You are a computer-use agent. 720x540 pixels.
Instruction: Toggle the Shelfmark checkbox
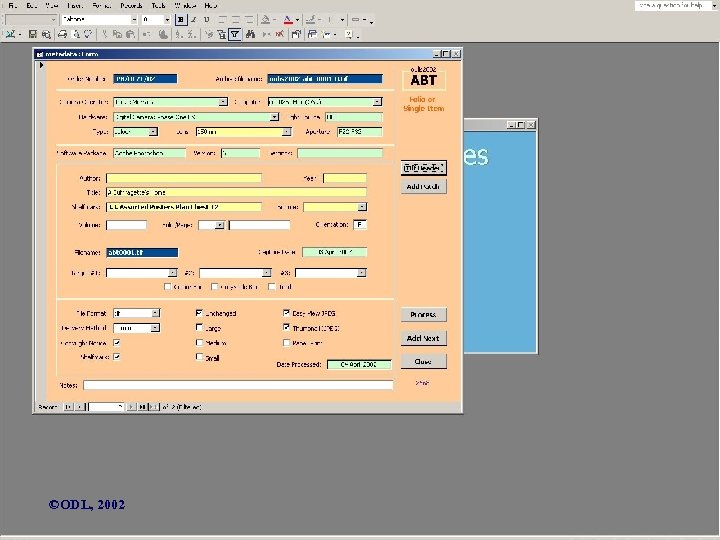(117, 355)
